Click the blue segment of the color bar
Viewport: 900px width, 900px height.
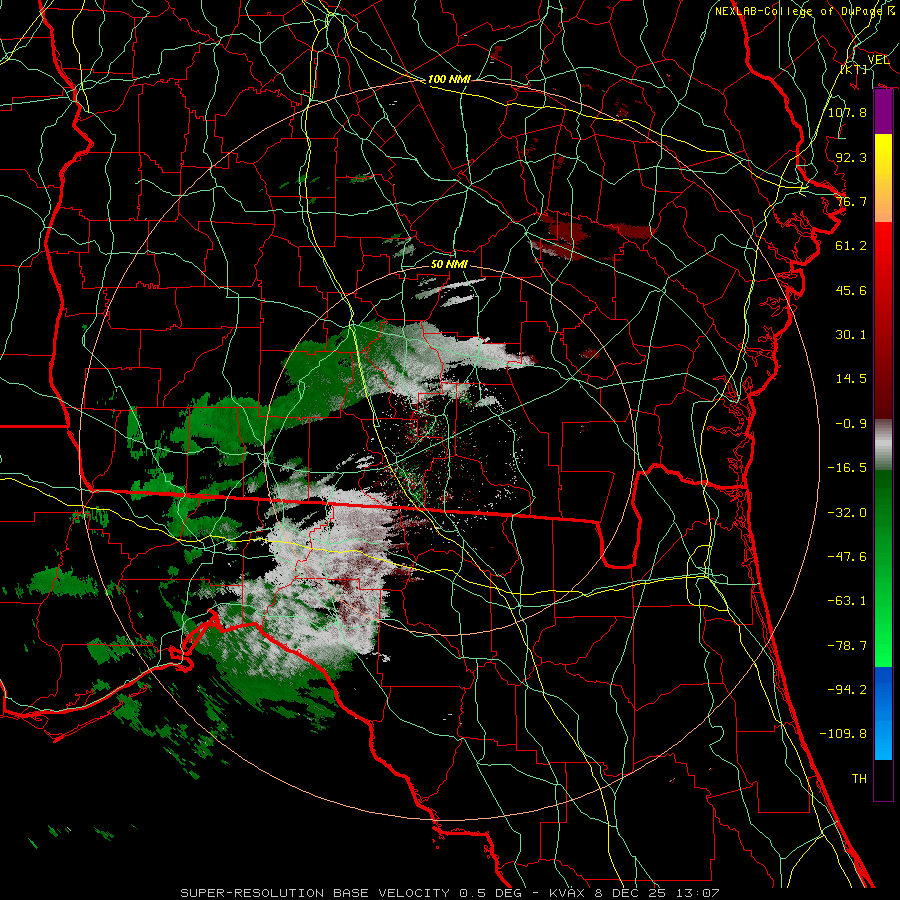(883, 713)
